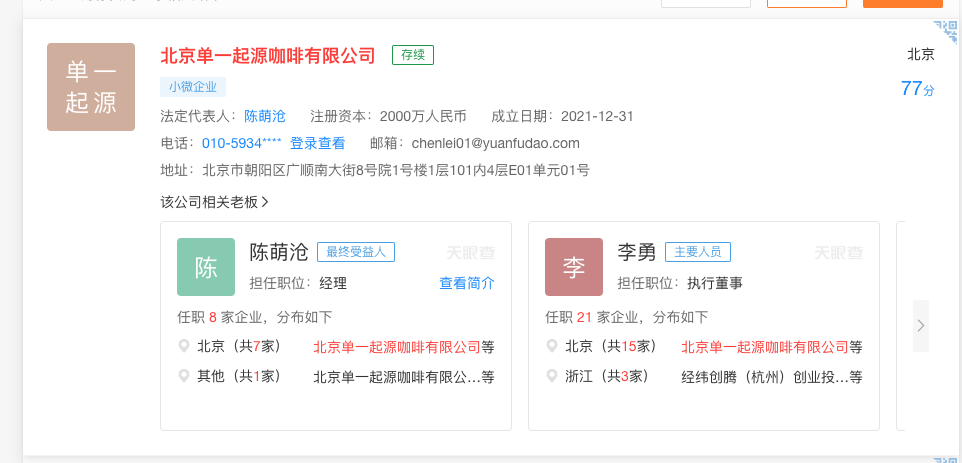
Task: Open legal representative 陈萌沧 link
Action: tap(265, 117)
